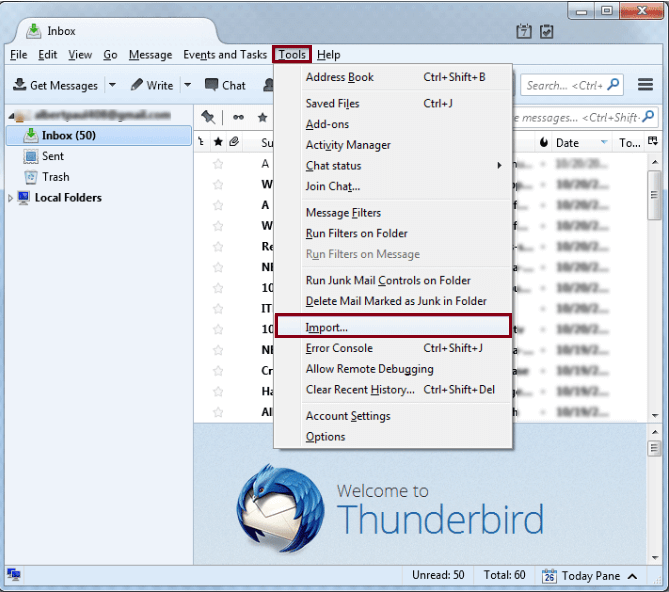Select Allow Remote Debugging
The width and height of the screenshot is (669, 592).
tap(393, 369)
